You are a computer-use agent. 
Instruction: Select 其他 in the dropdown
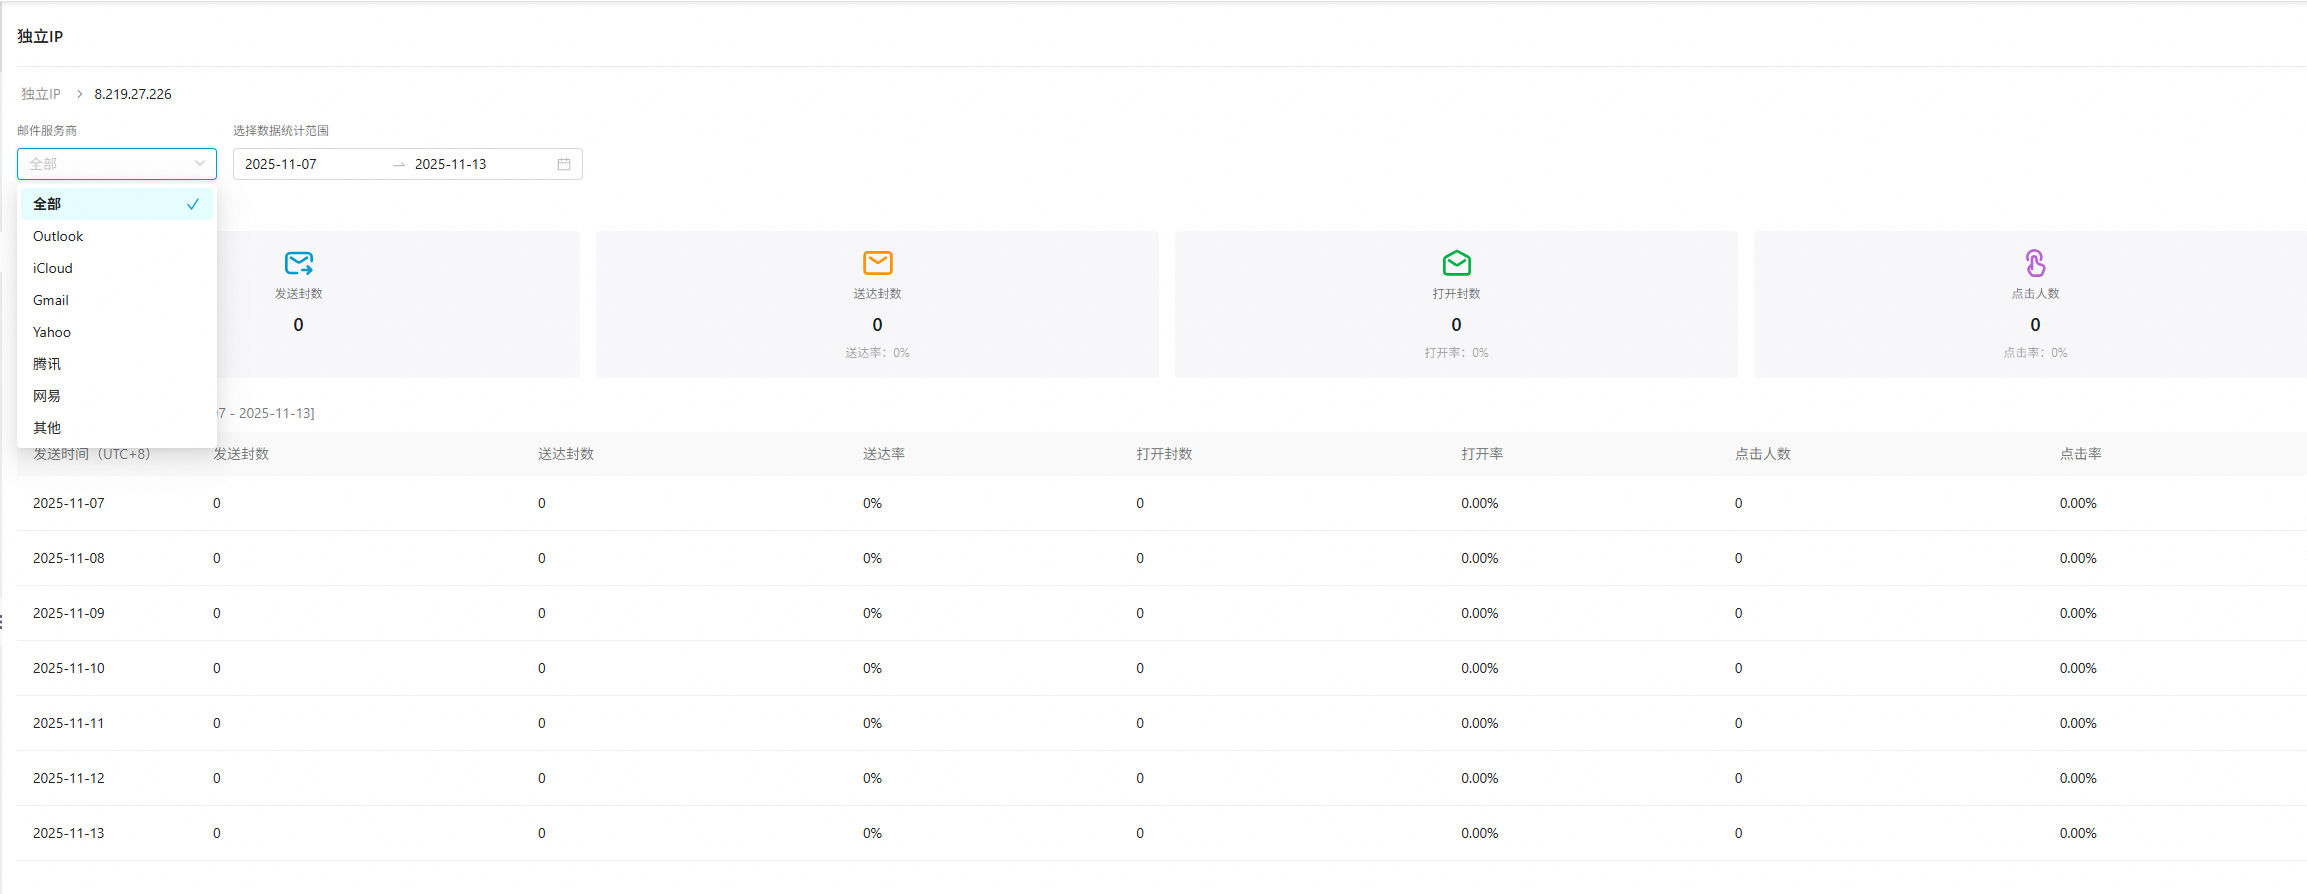[117, 428]
